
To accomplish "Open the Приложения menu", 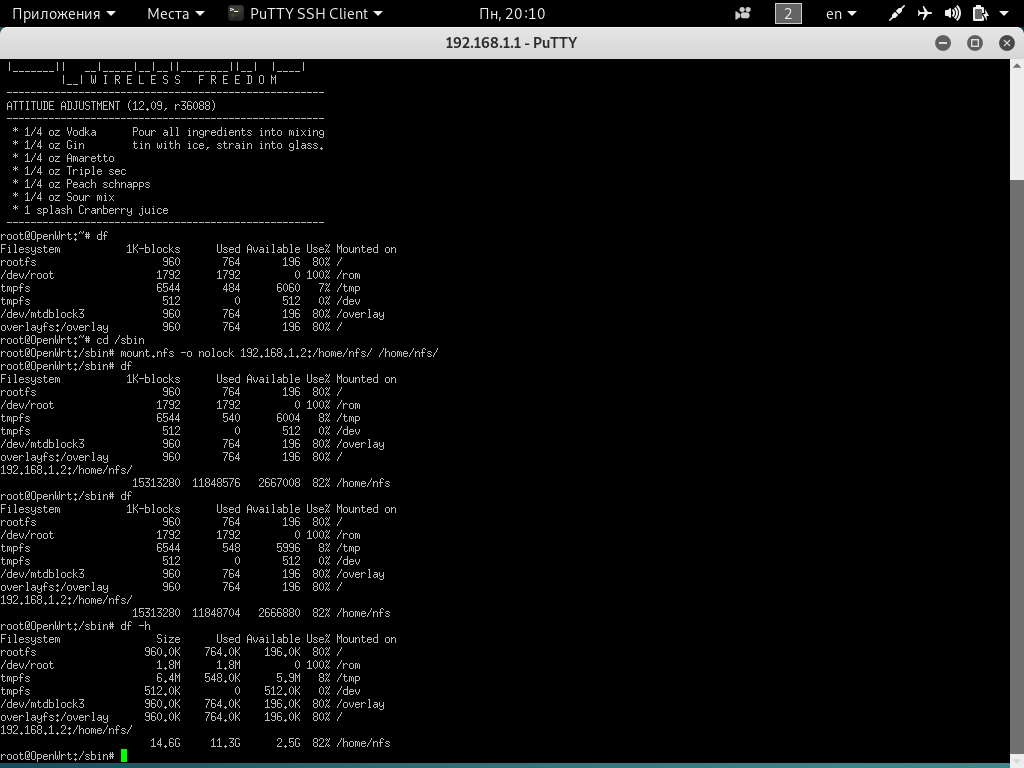I will point(63,14).
